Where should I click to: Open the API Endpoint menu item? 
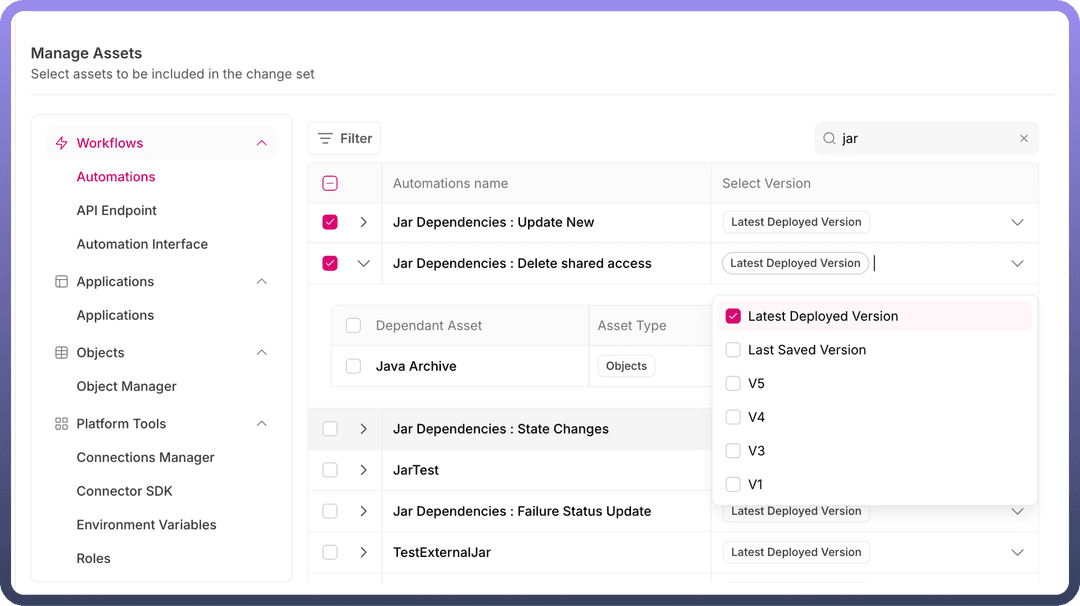(x=117, y=211)
